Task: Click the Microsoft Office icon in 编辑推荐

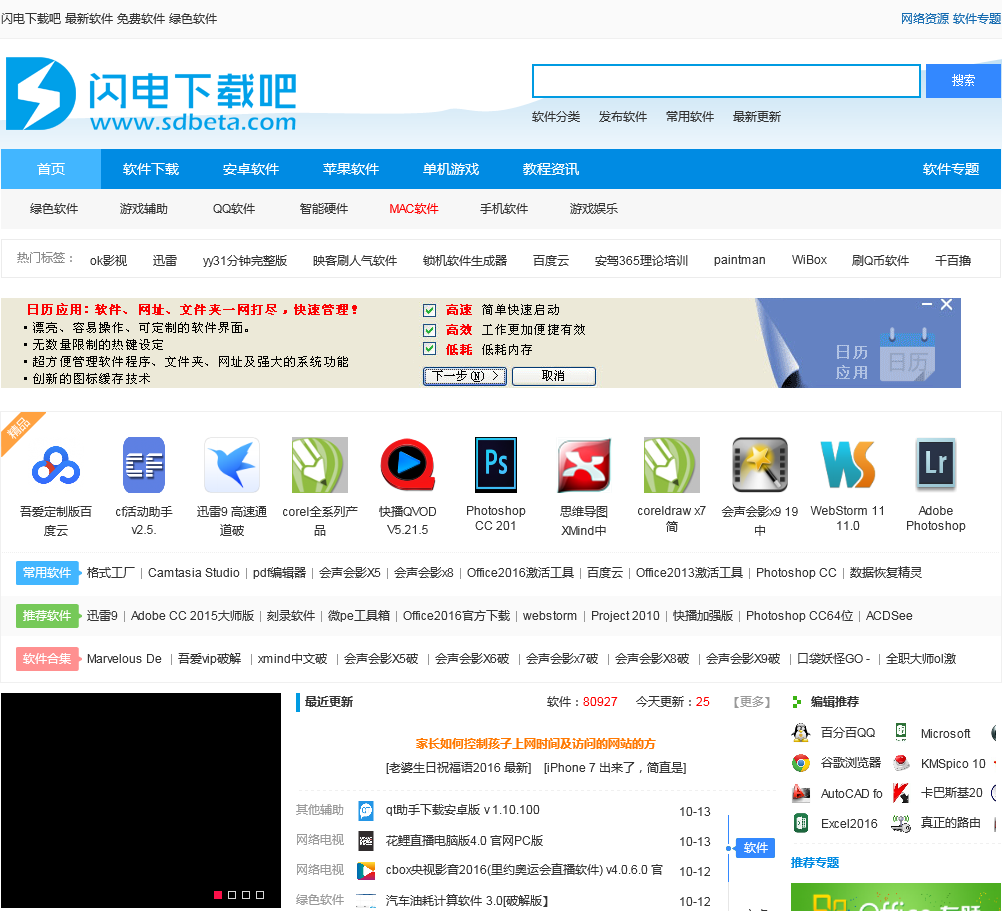Action: [x=900, y=733]
